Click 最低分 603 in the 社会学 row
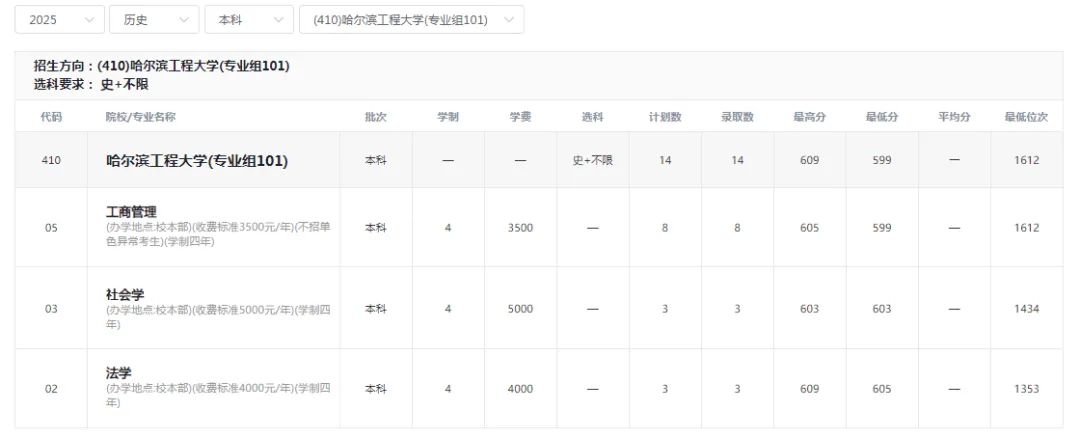Screen dimensions: 1080x438 [882, 309]
